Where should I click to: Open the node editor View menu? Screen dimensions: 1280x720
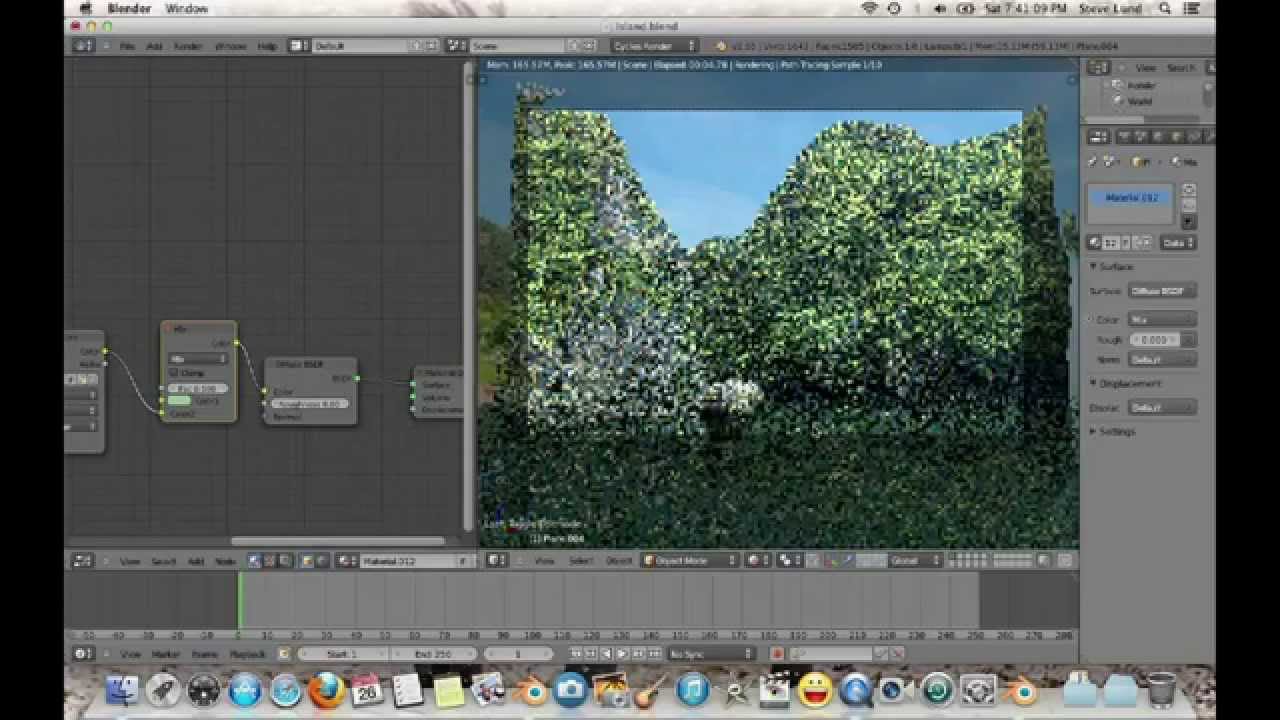pyautogui.click(x=130, y=561)
